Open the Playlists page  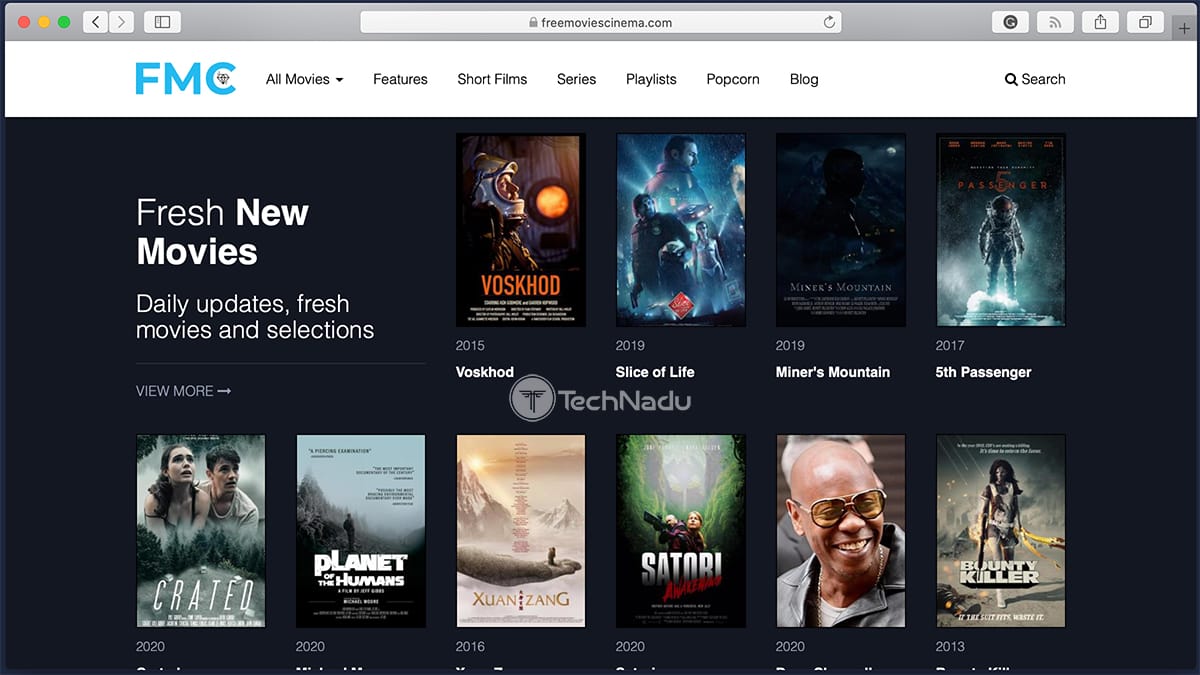(651, 79)
